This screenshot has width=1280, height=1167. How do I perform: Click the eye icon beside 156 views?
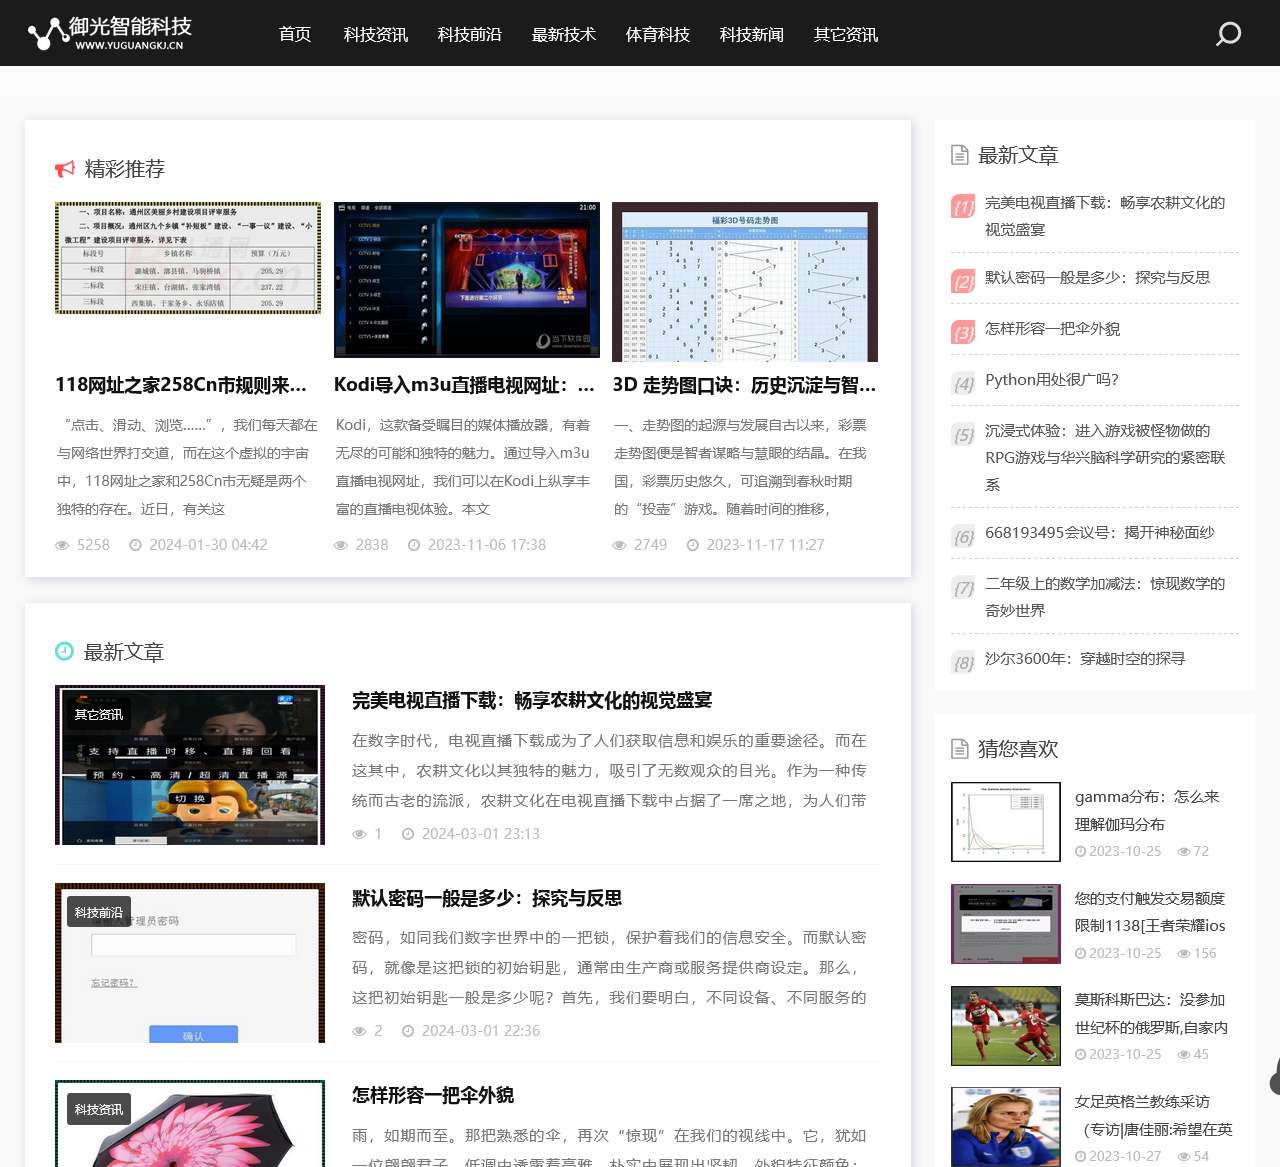(1184, 954)
